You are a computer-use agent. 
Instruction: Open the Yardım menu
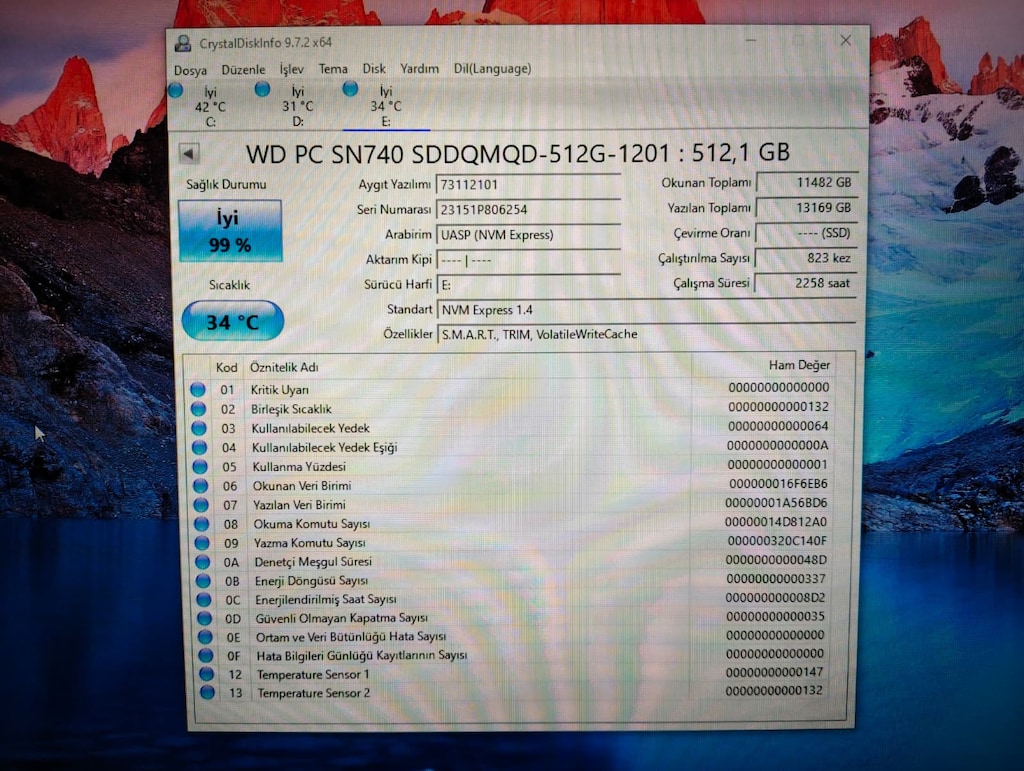419,69
